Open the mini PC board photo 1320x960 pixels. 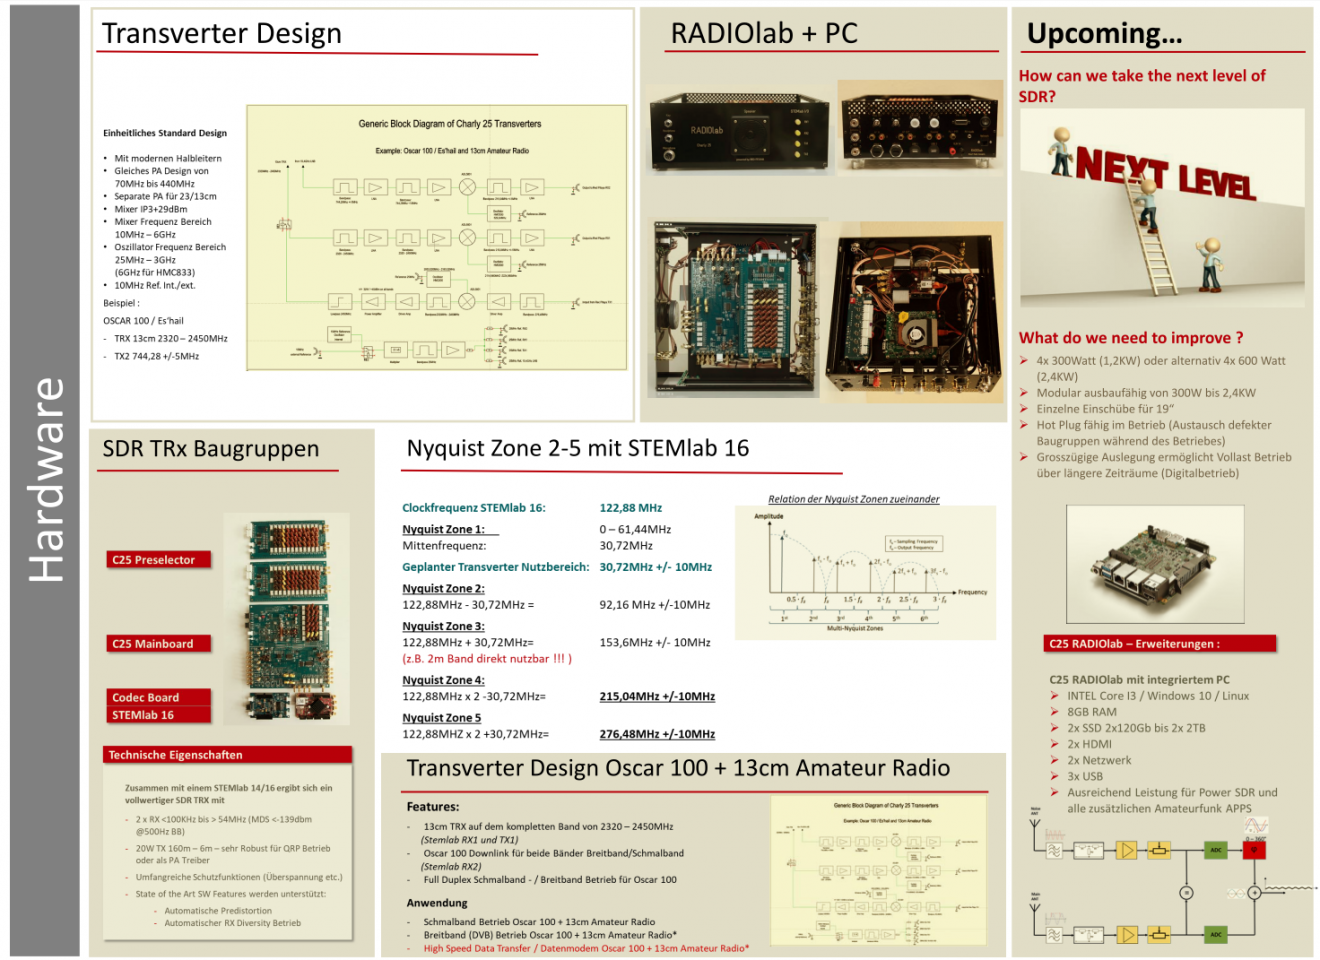coord(1155,564)
